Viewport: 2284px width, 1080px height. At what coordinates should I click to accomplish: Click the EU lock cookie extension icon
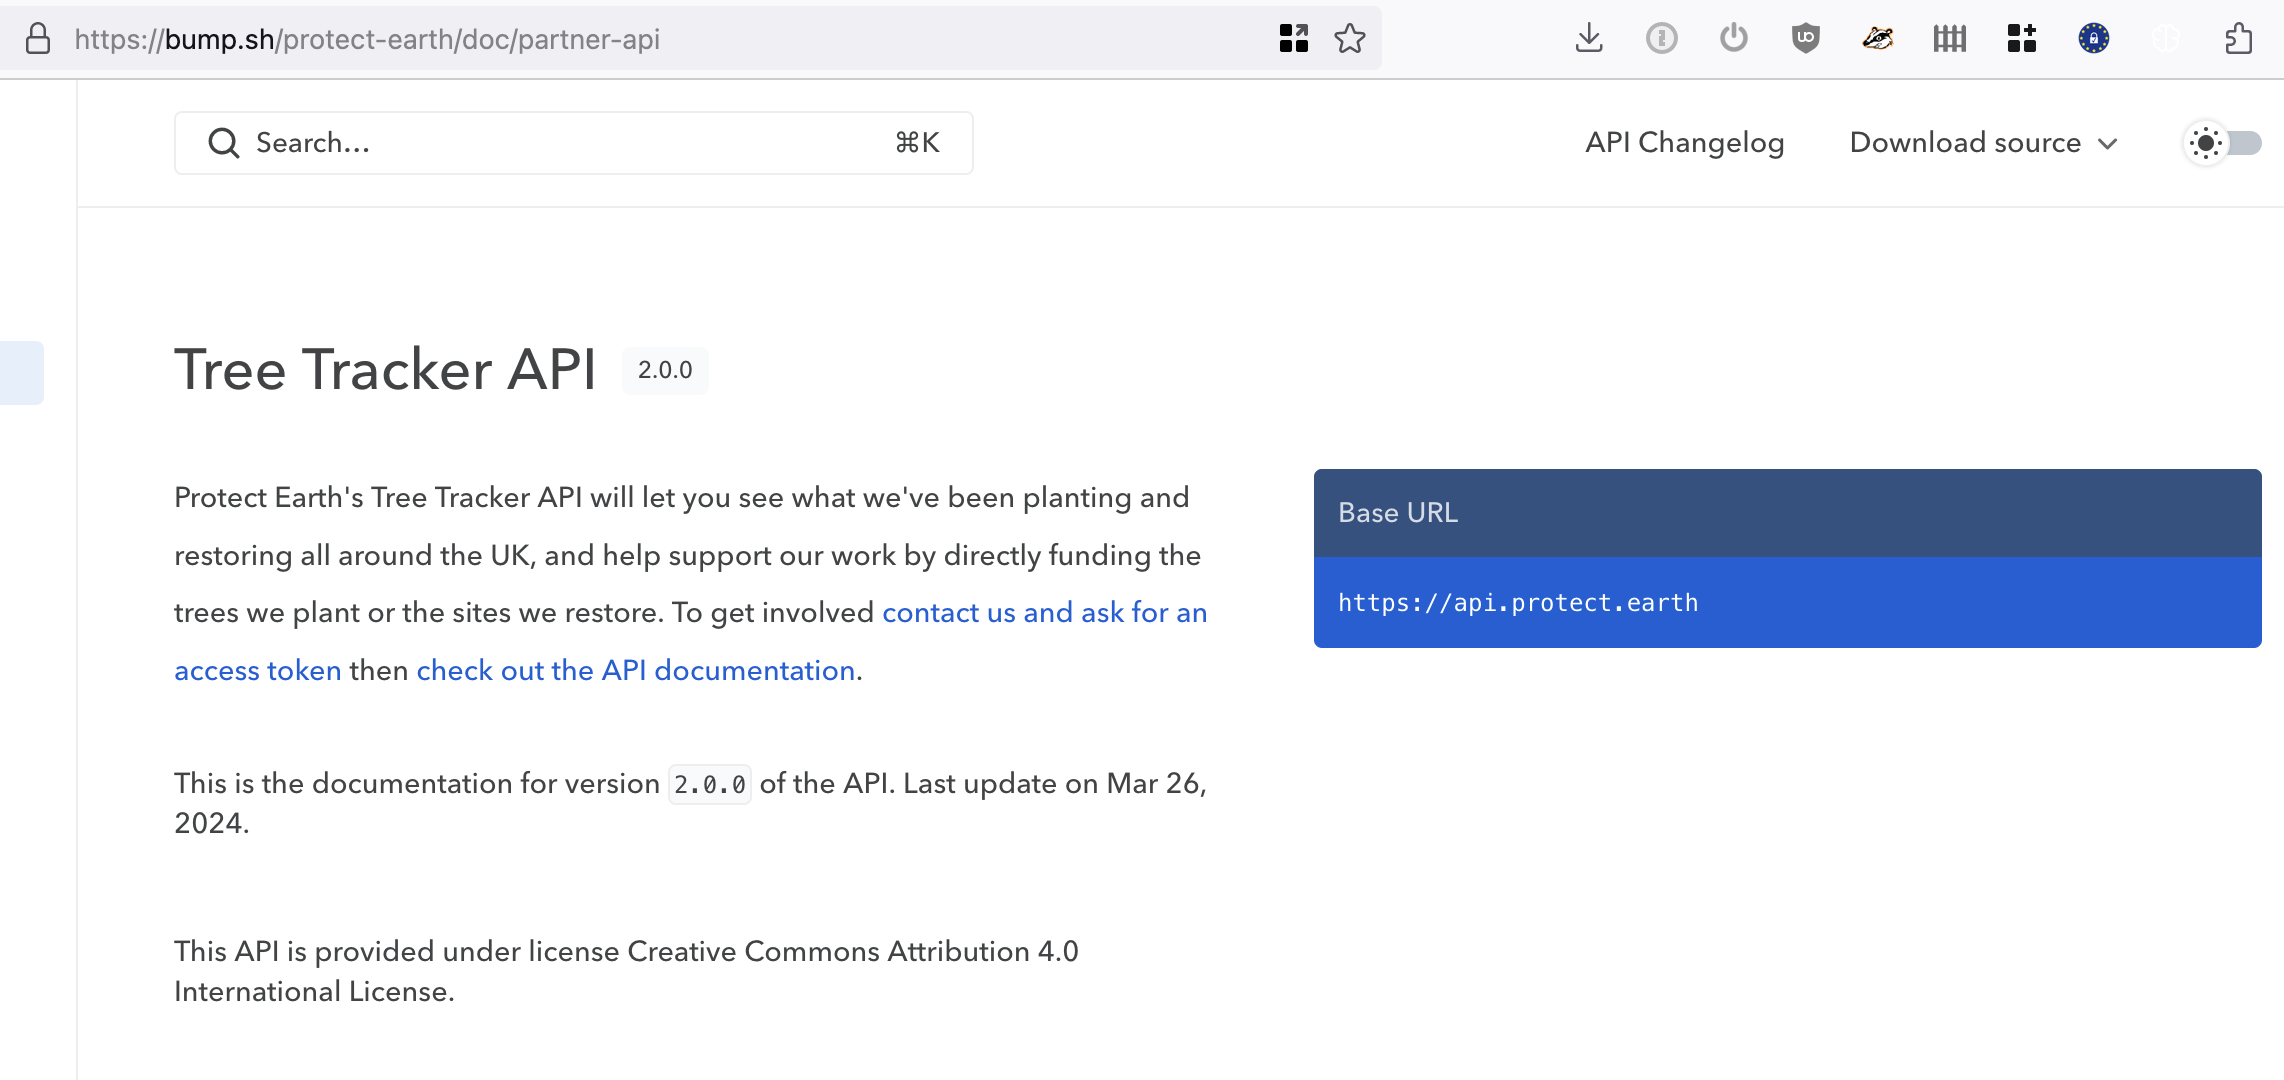tap(2093, 39)
